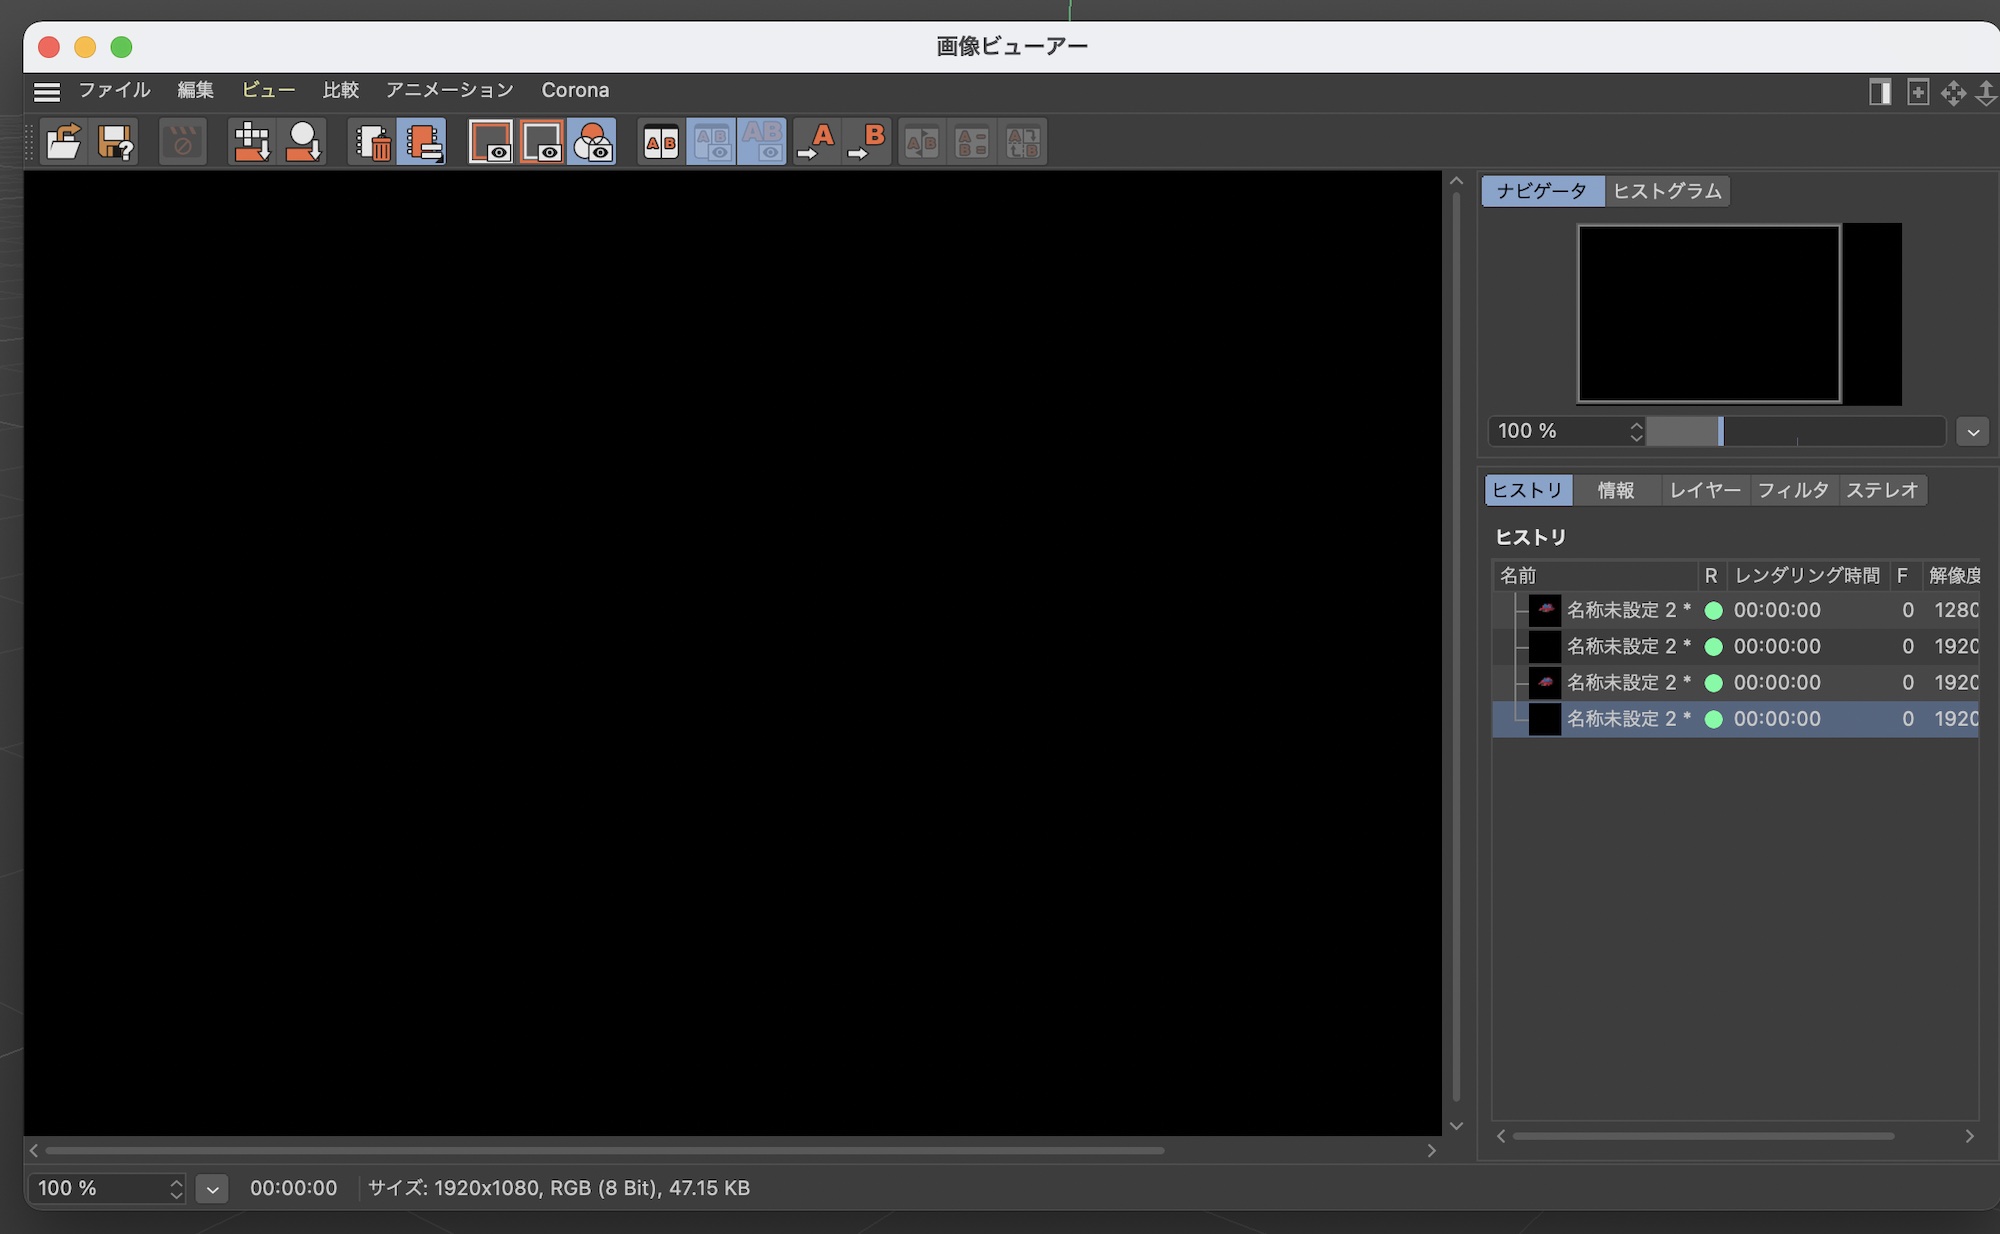Click the Set as B icon
The width and height of the screenshot is (2000, 1234).
tap(867, 142)
